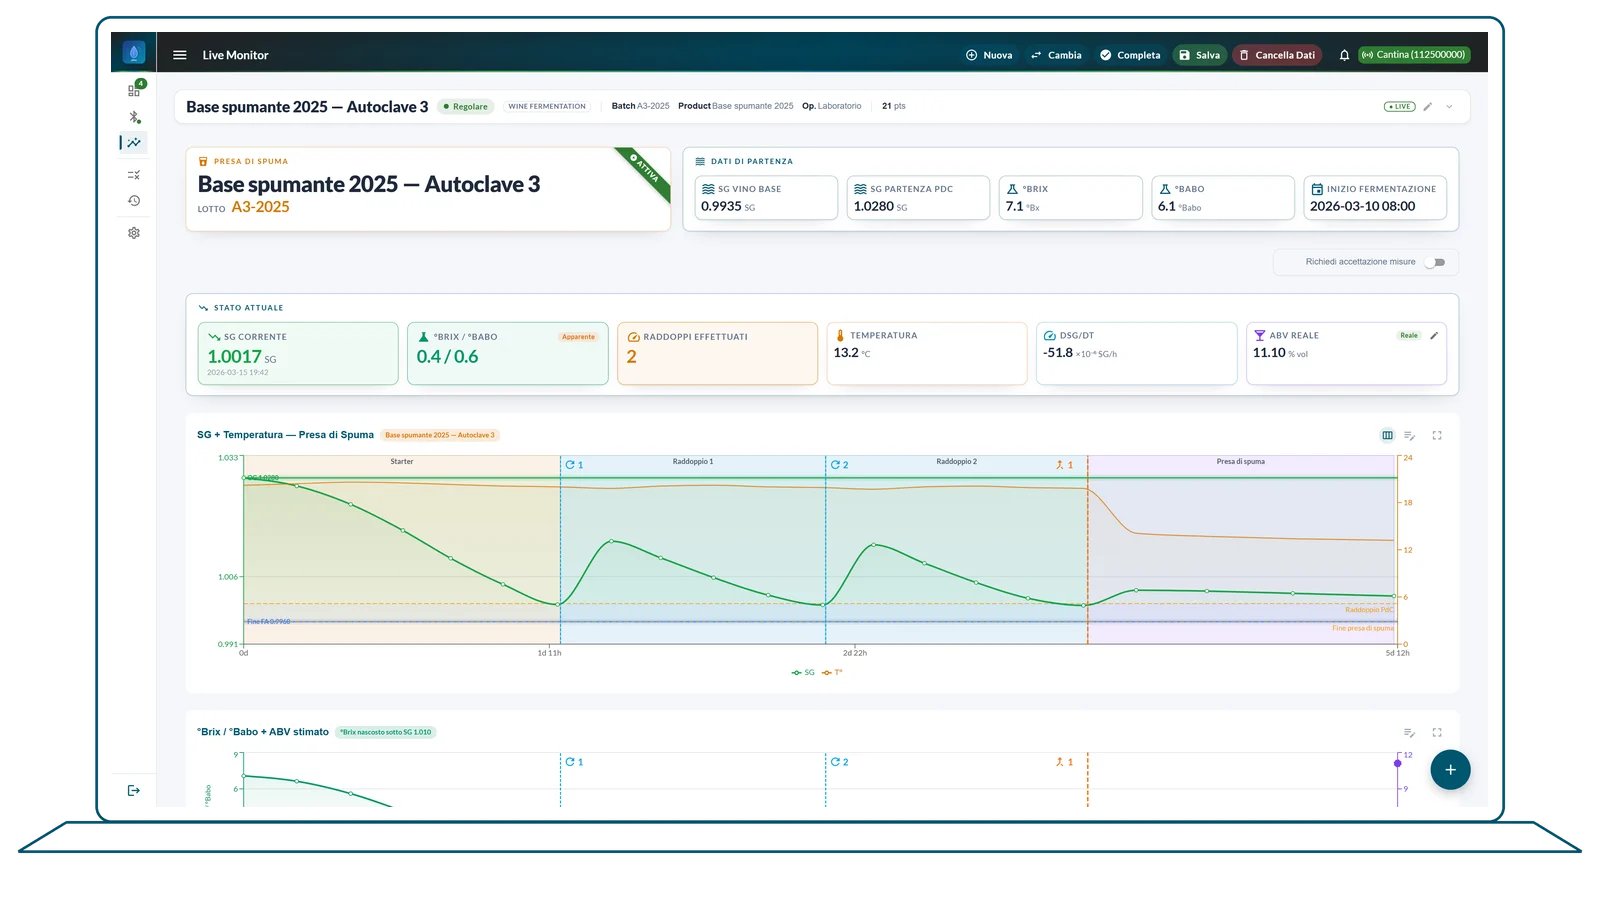The image size is (1600, 901).
Task: Expand SG Temperatura chart to fullscreen
Action: coord(1437,435)
